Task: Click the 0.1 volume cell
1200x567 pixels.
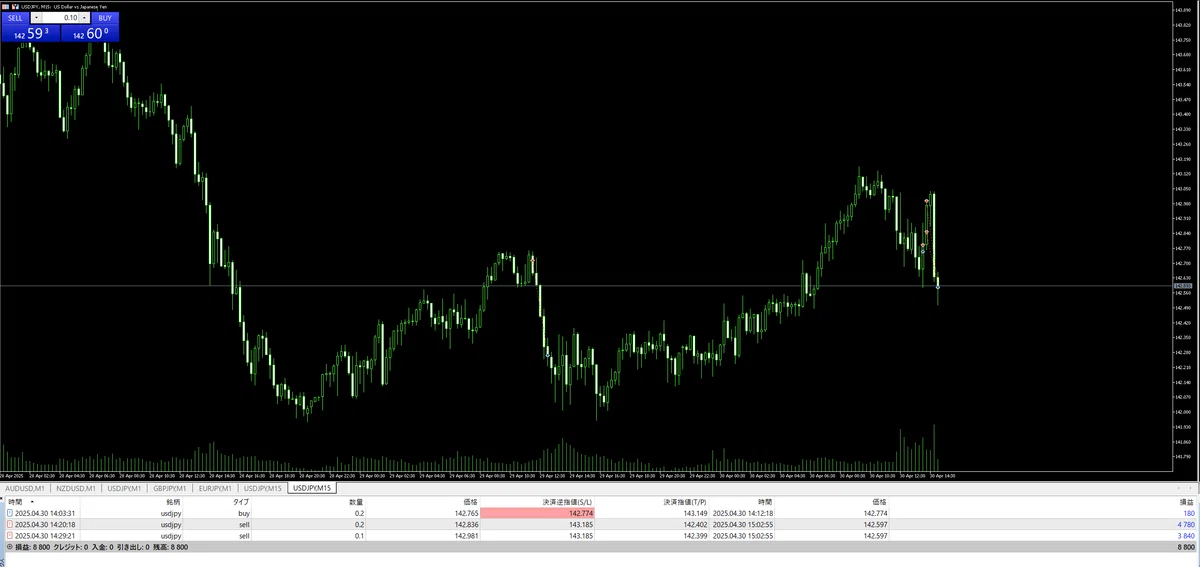Action: click(x=359, y=536)
